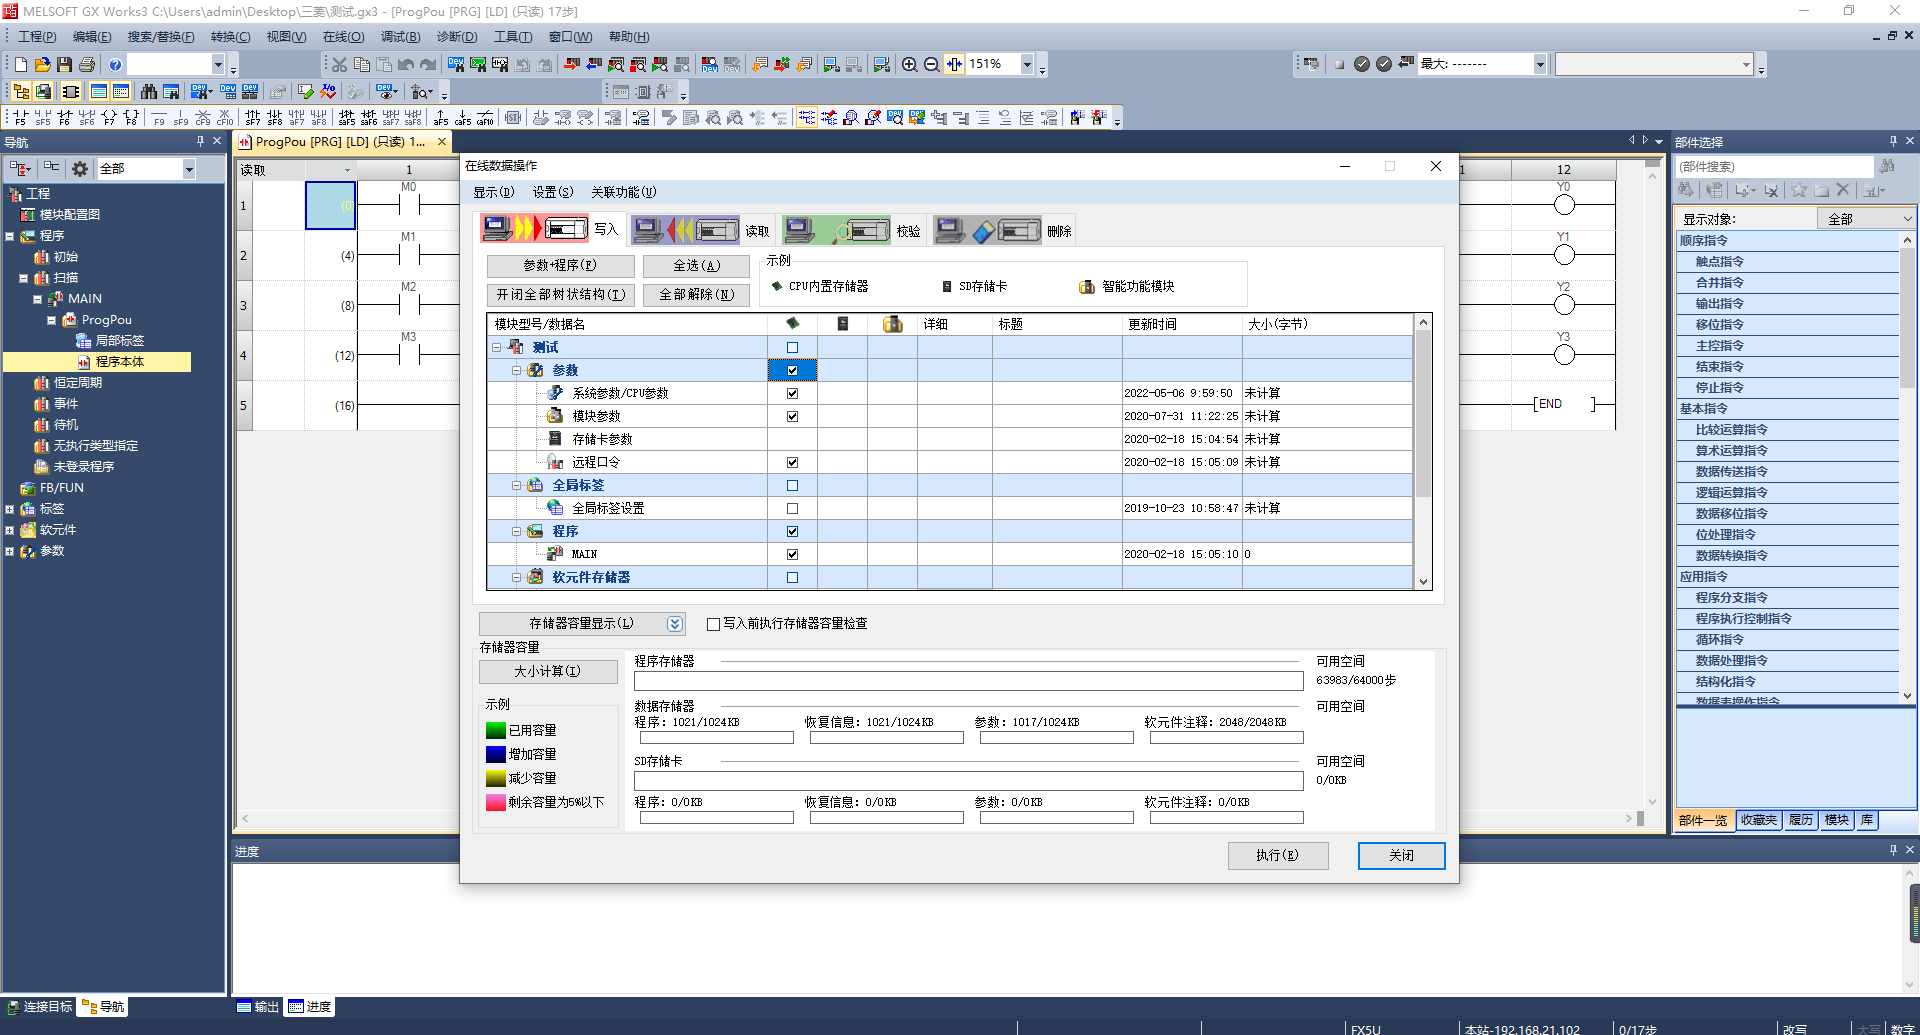Insert application instruction with F8 icon

tap(131, 117)
